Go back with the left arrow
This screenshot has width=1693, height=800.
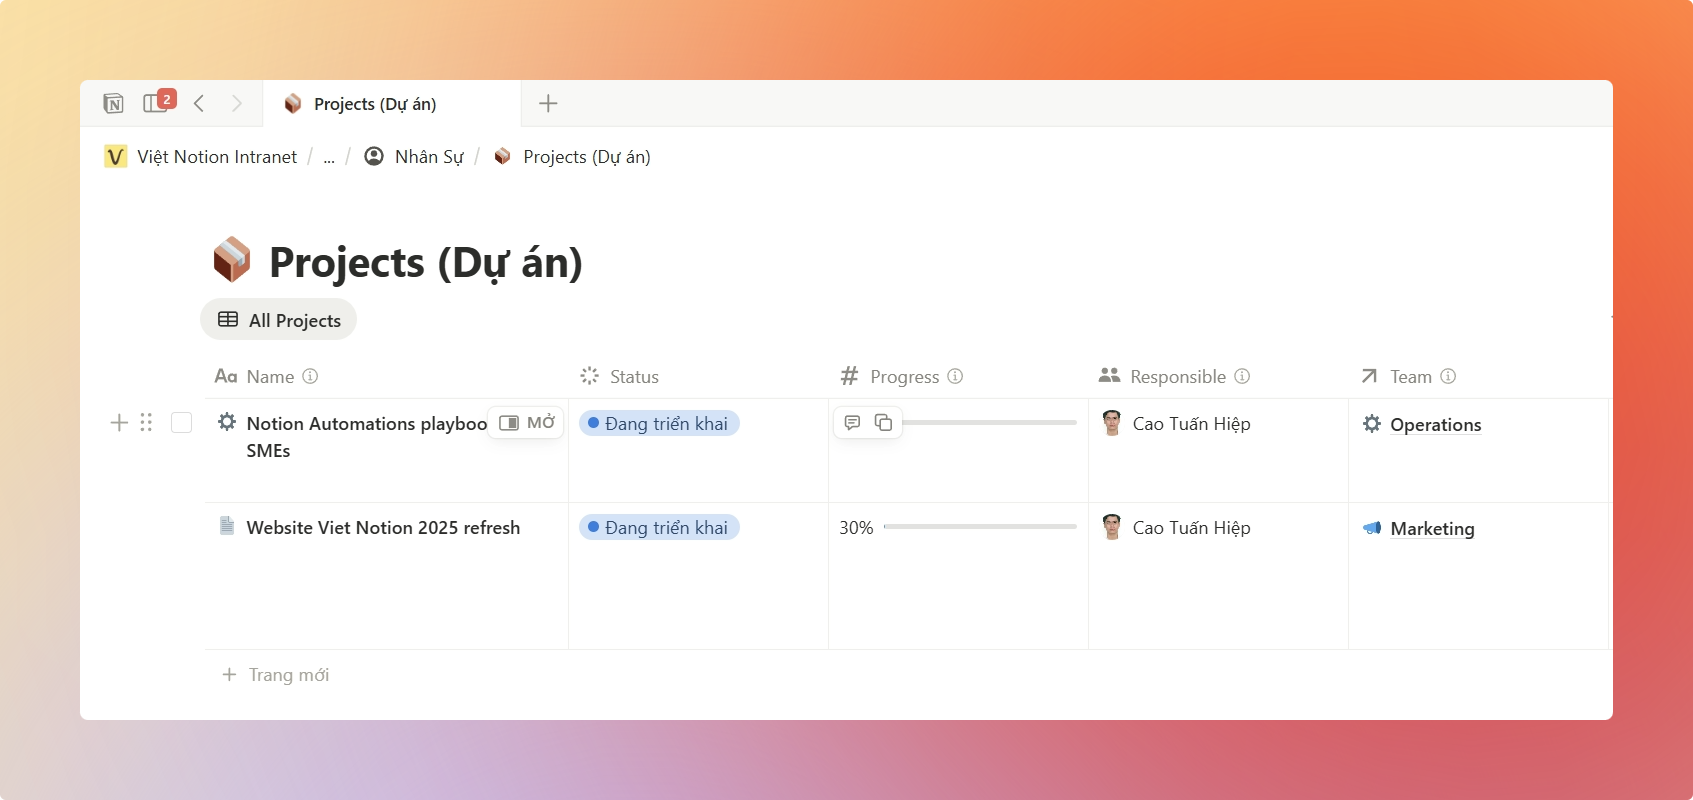(199, 103)
